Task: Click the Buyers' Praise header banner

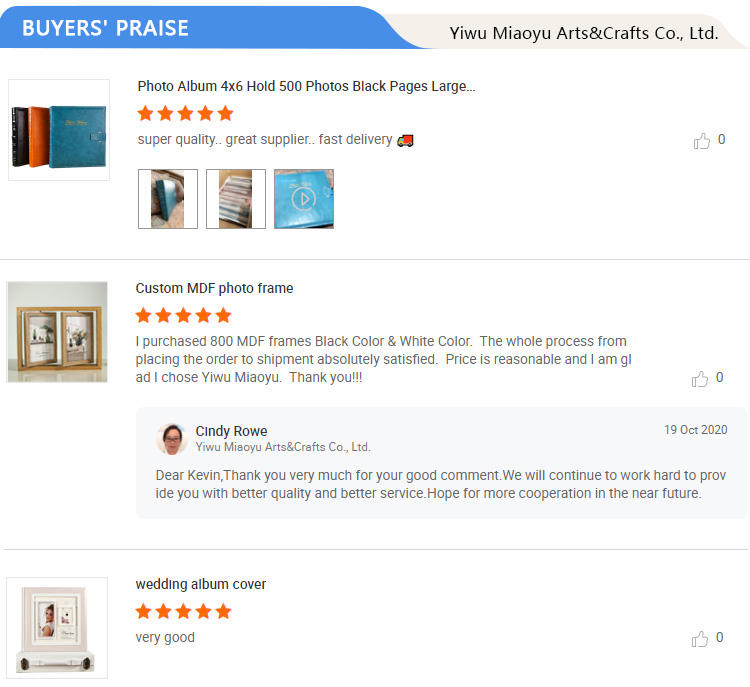Action: 105,28
